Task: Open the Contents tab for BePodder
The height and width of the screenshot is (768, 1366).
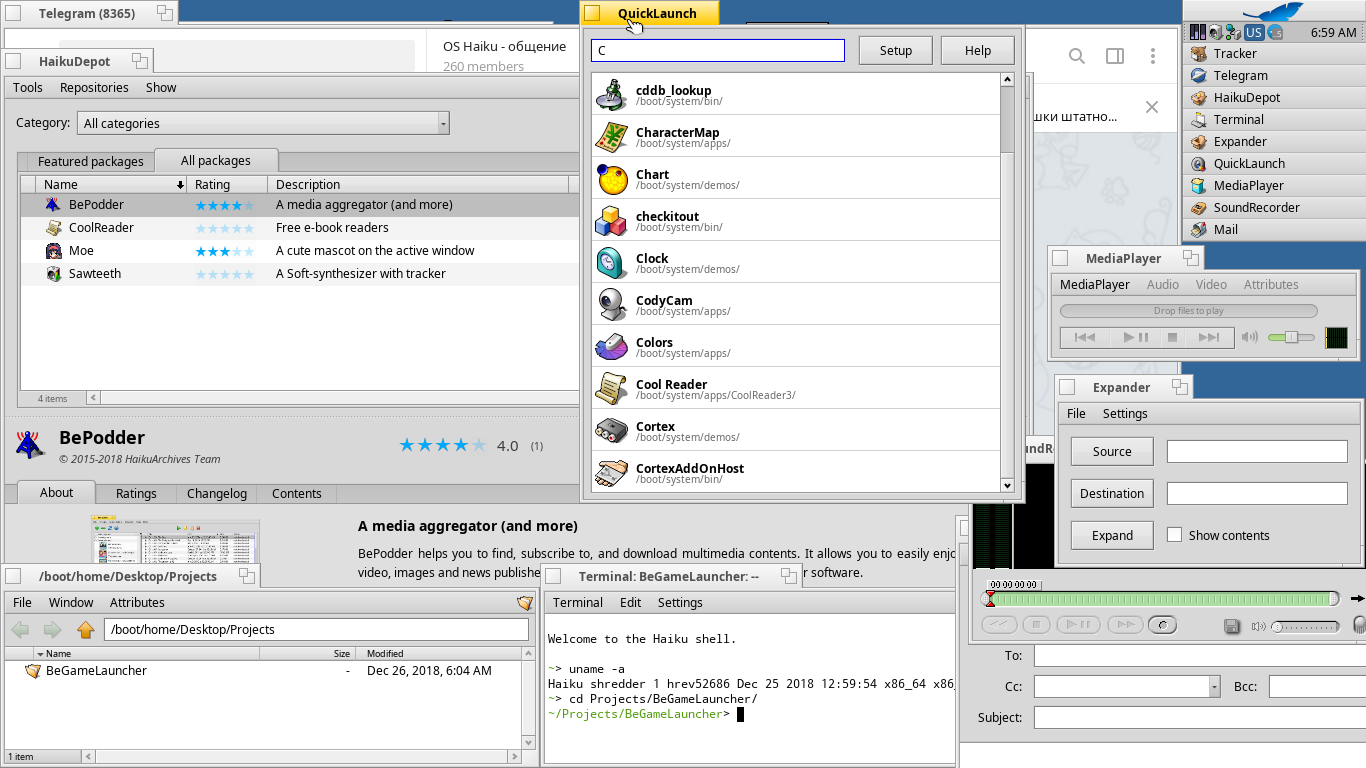Action: (297, 494)
